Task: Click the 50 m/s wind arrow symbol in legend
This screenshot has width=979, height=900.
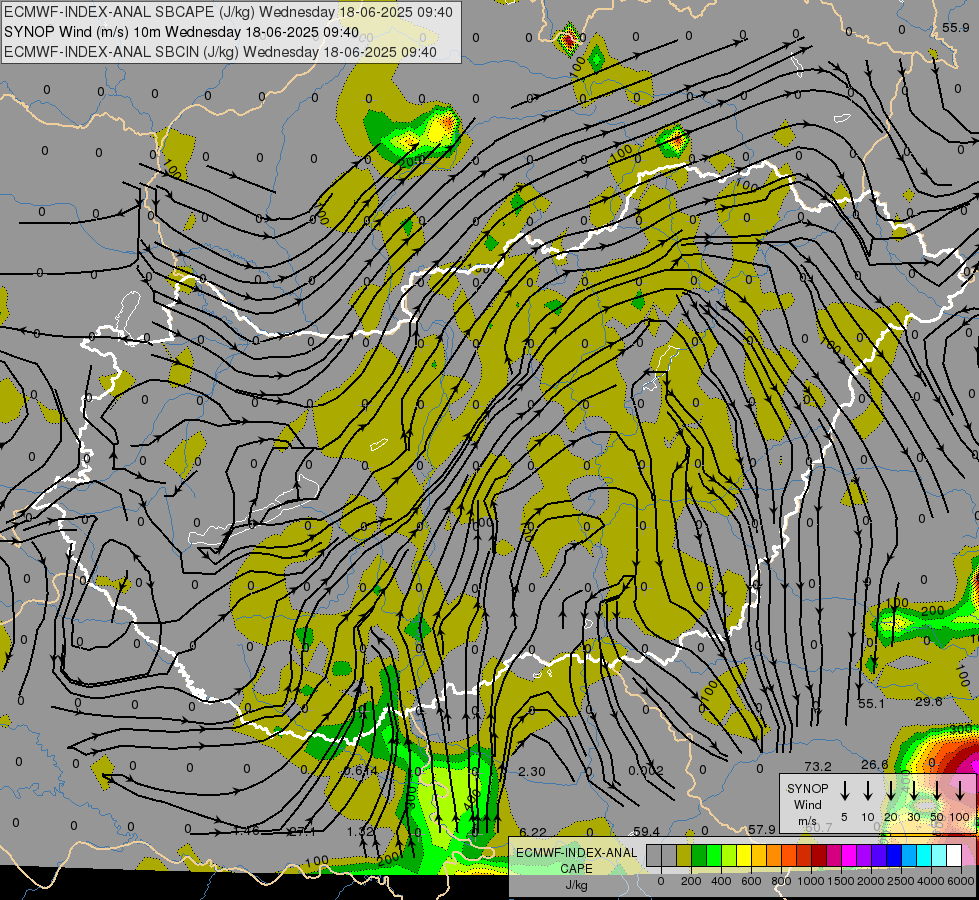Action: [937, 791]
